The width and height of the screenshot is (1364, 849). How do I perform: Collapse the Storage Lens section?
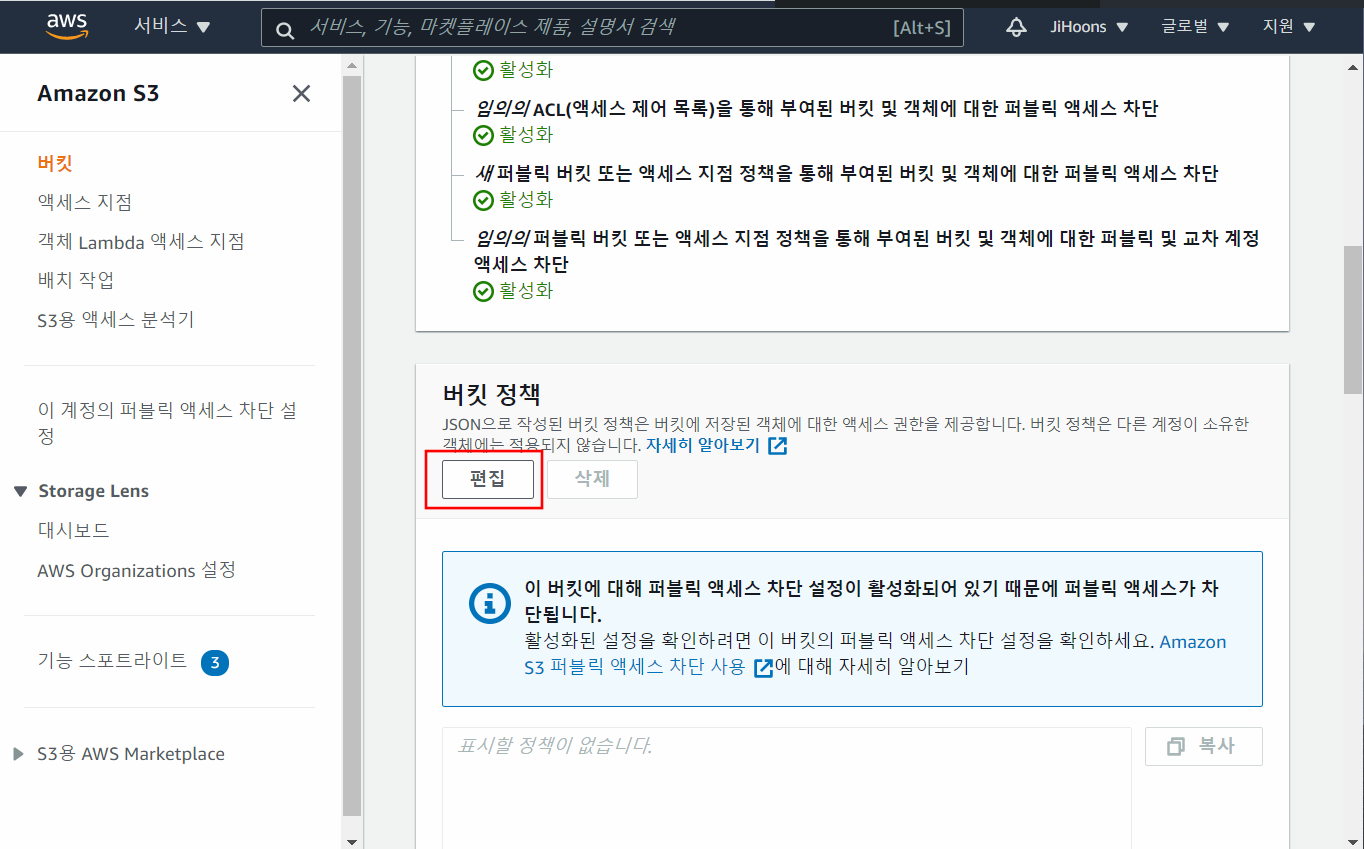20,491
